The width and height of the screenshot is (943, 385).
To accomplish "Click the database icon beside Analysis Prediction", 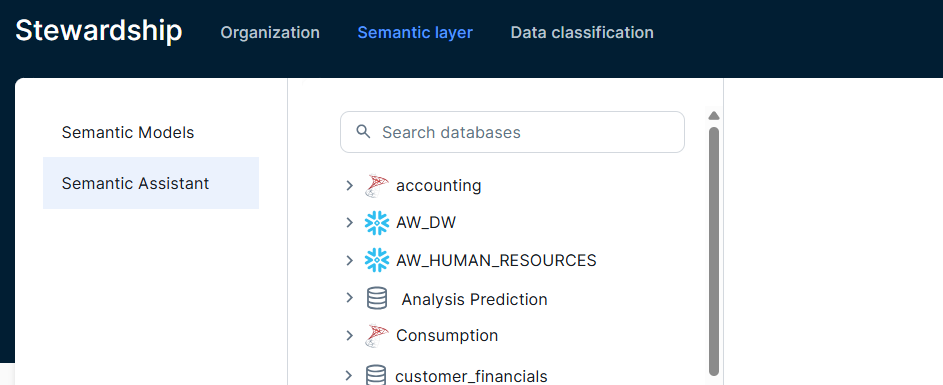I will [377, 298].
